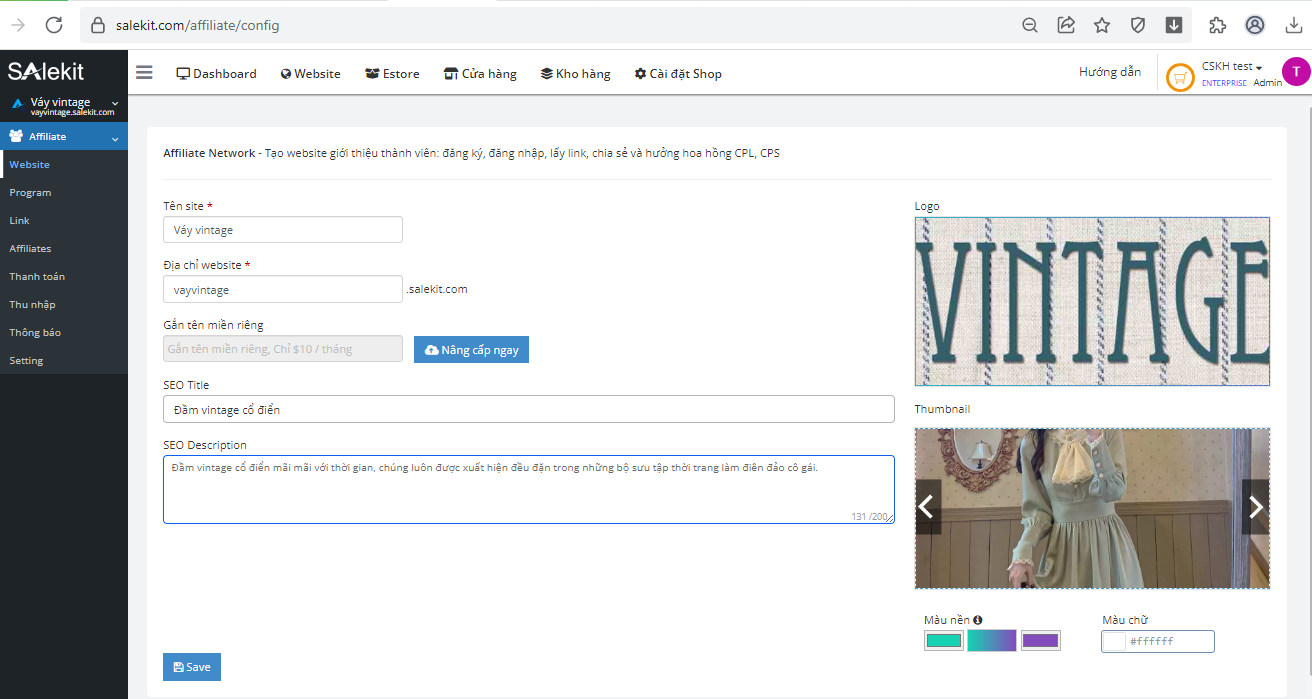Click the purple T user avatar
1312x699 pixels.
[1296, 72]
